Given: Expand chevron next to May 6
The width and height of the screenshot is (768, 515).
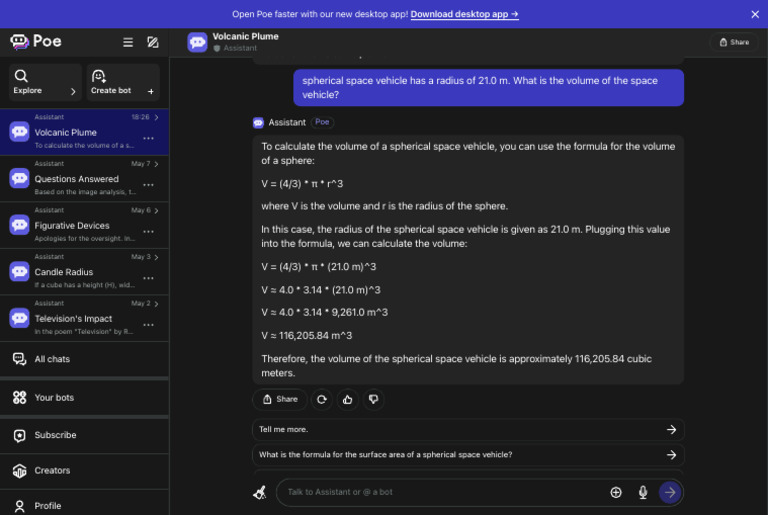Looking at the screenshot, I should click(x=156, y=210).
